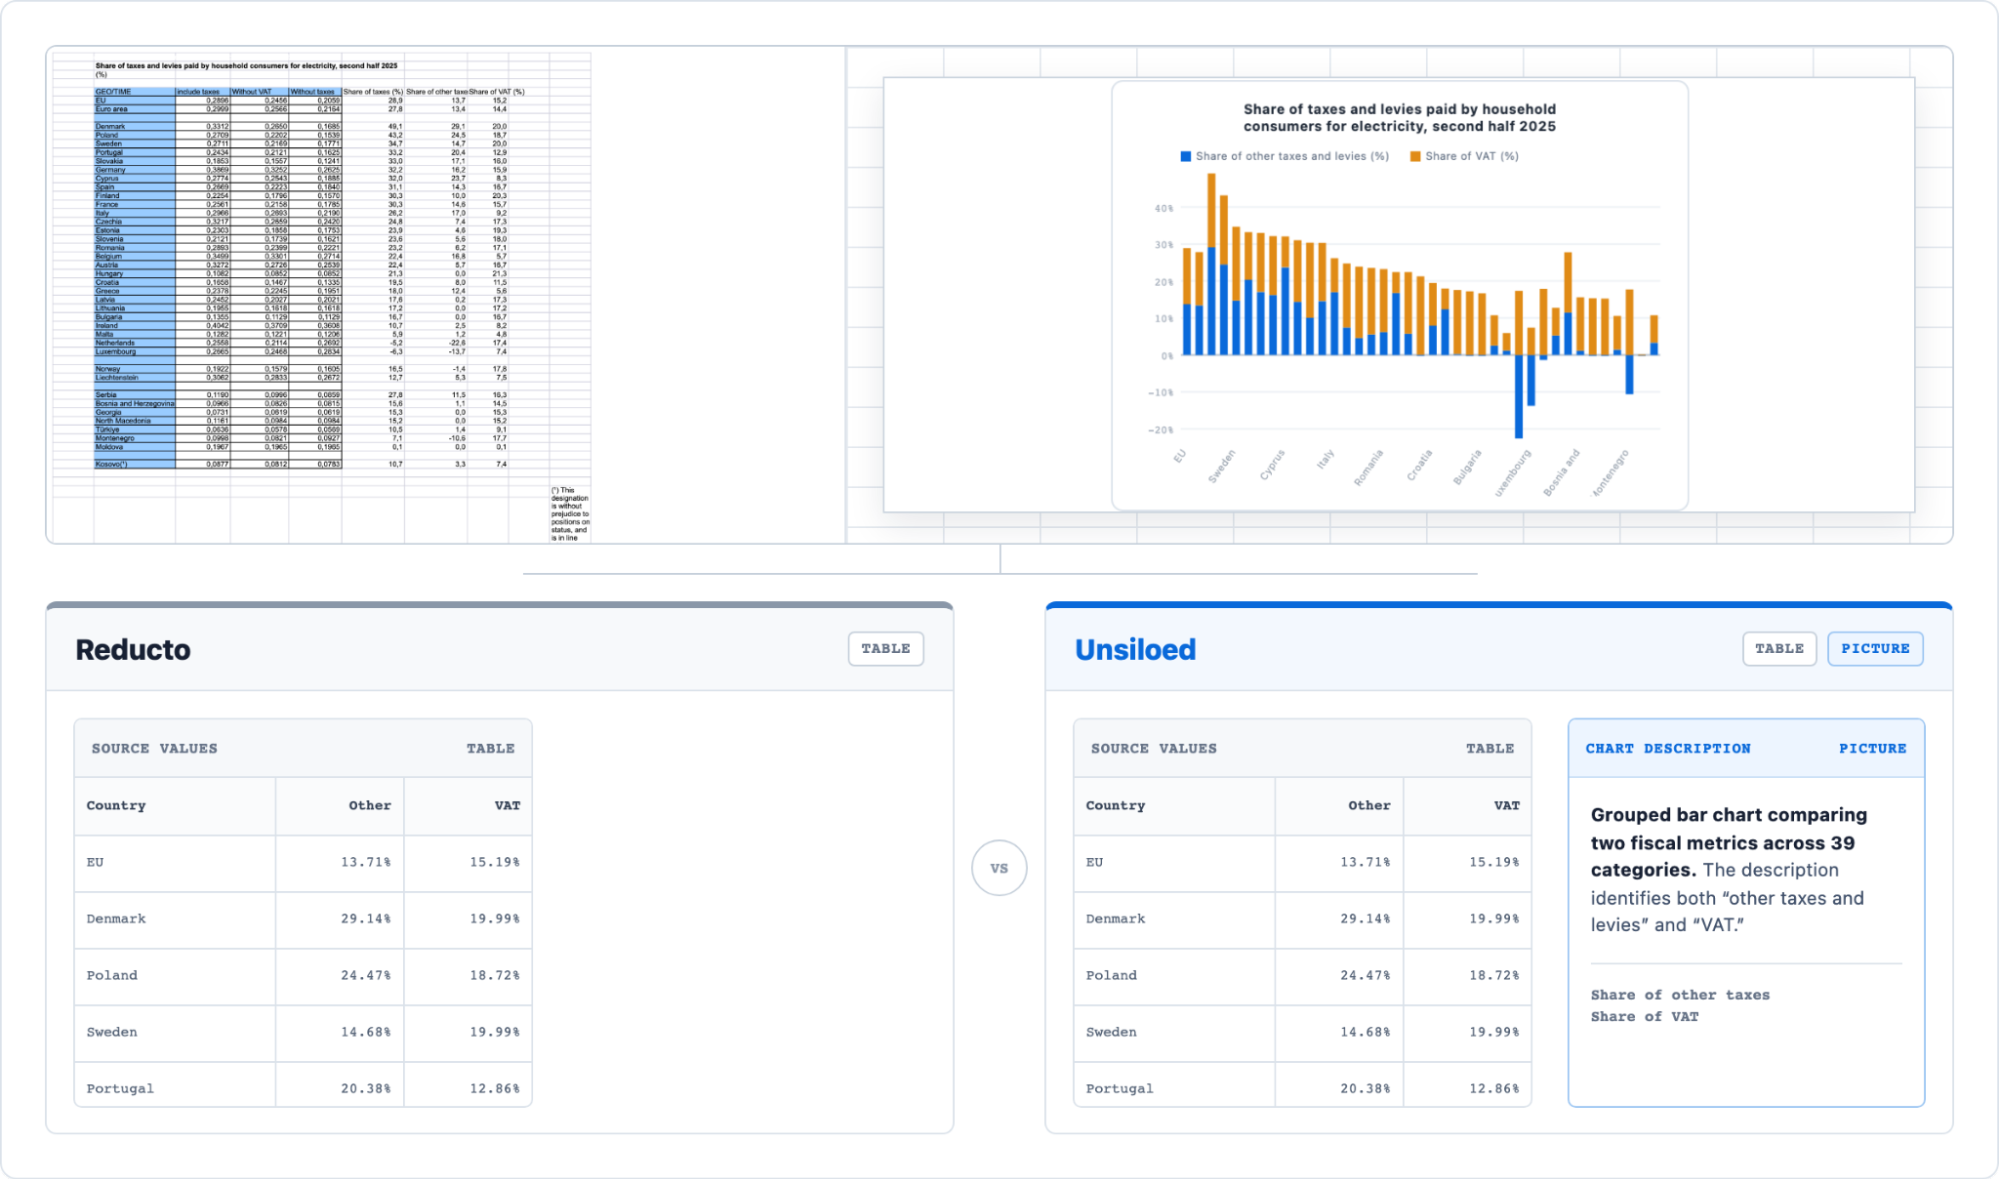Click Other column header in Unsiloed table

(1369, 806)
